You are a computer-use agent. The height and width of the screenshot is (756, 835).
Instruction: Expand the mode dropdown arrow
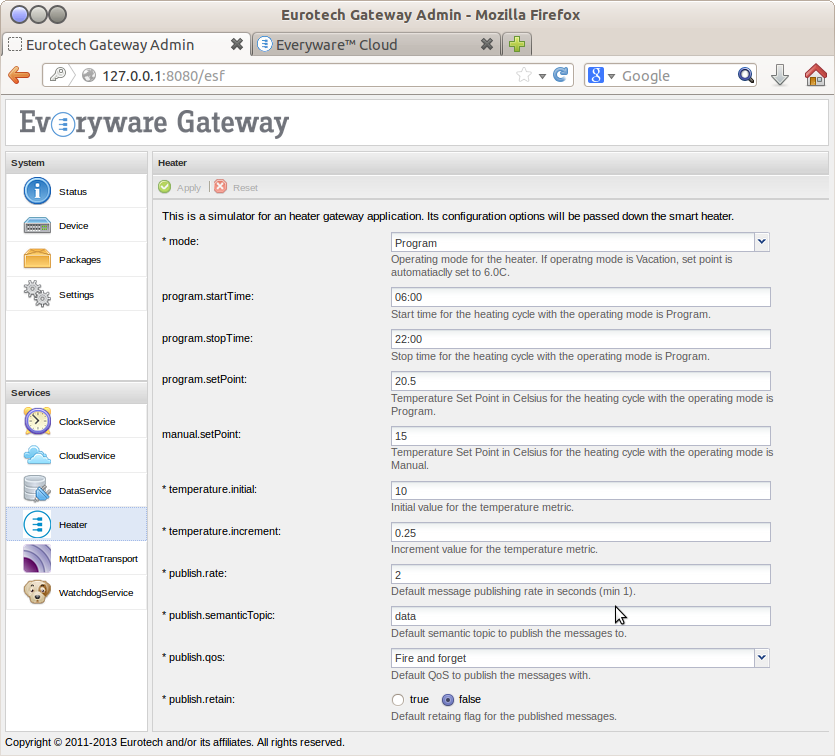[x=762, y=242]
